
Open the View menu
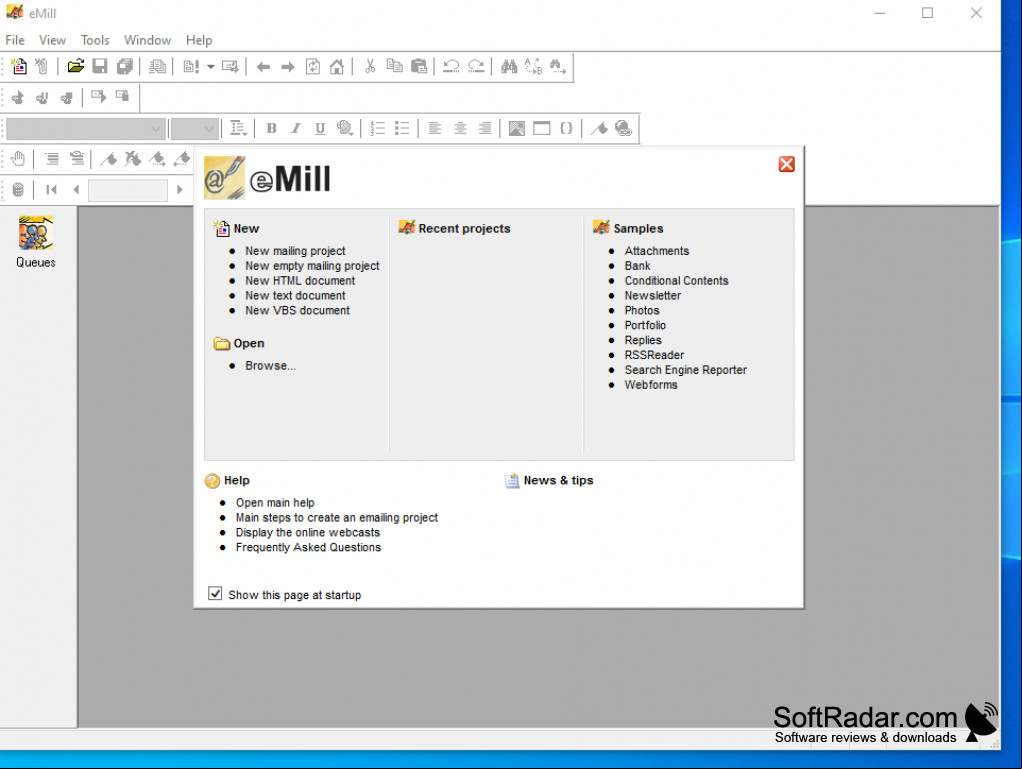(x=52, y=40)
